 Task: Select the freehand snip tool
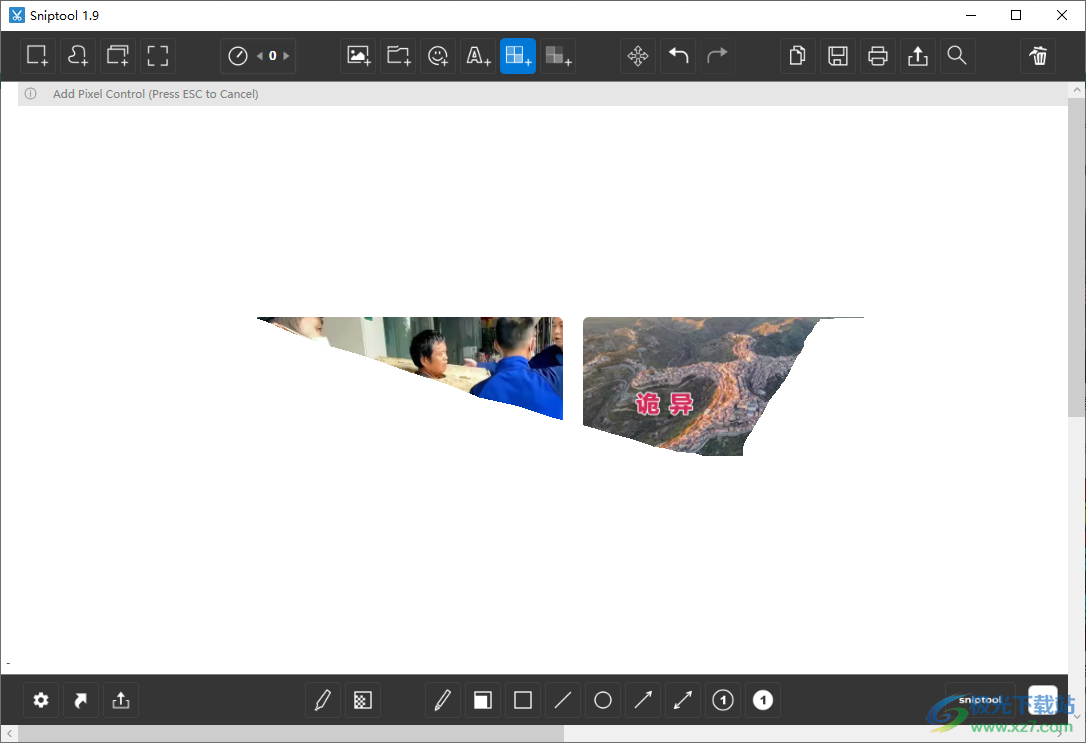[x=77, y=55]
